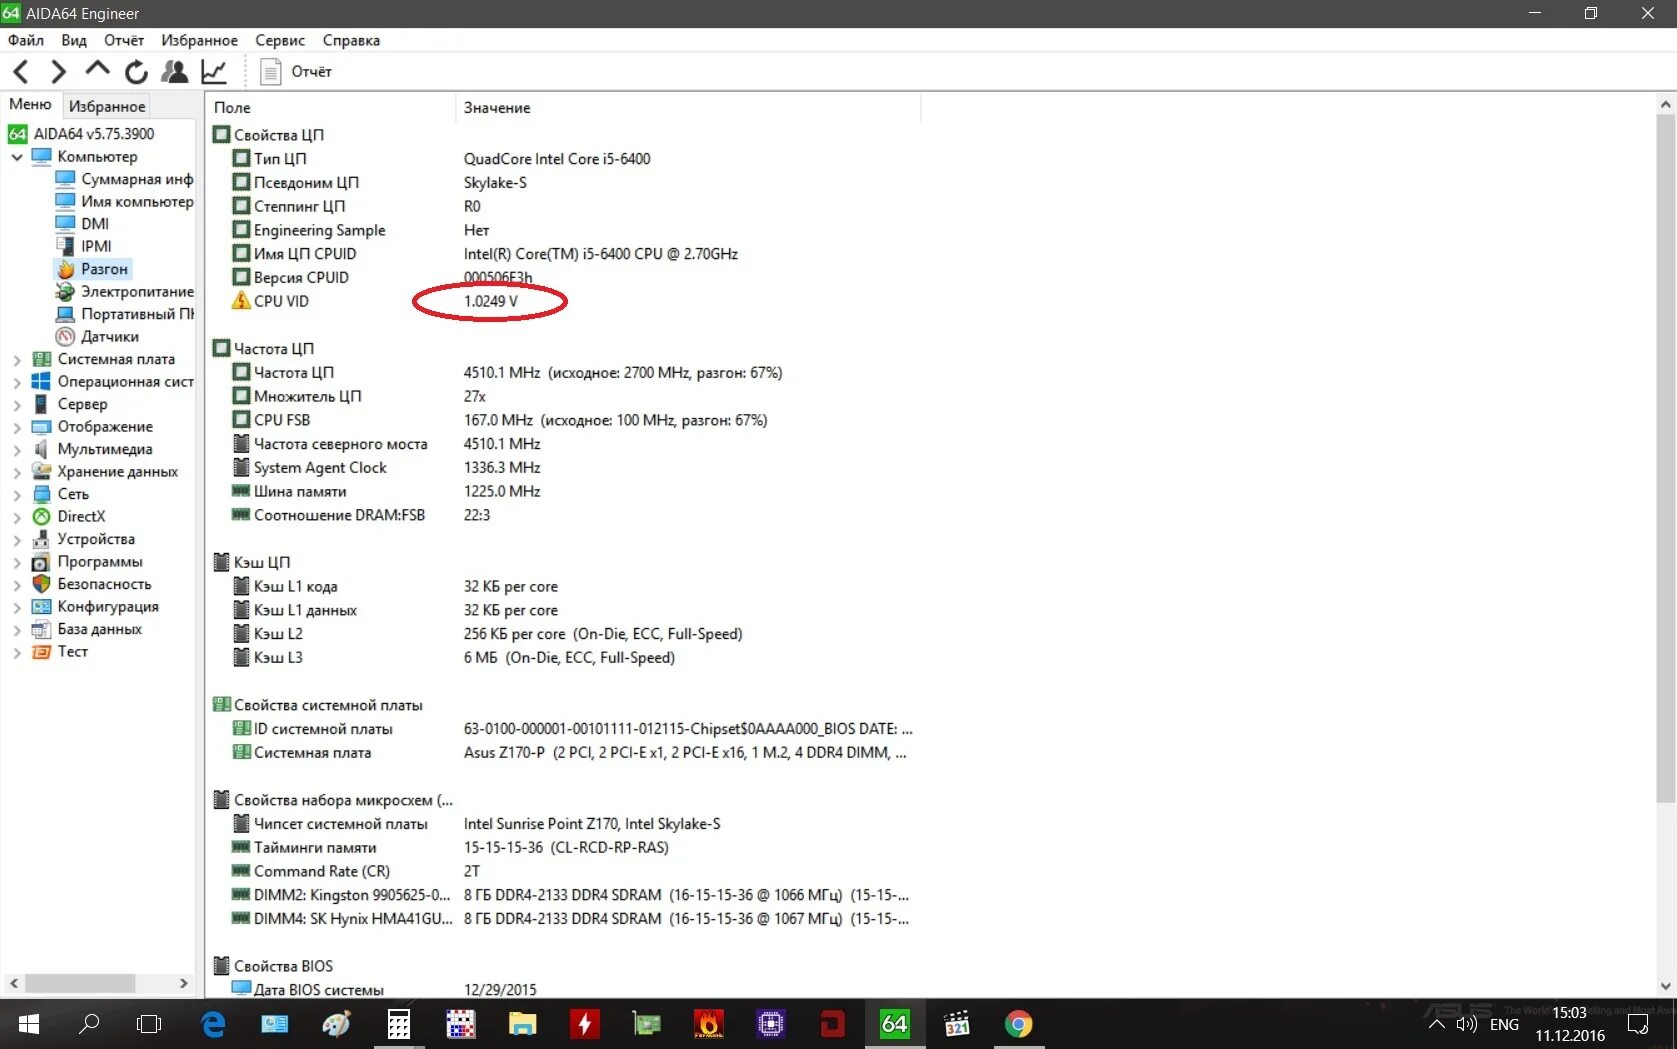This screenshot has height=1049, width=1677.
Task: Click the Разгон flame icon
Action: (65, 269)
